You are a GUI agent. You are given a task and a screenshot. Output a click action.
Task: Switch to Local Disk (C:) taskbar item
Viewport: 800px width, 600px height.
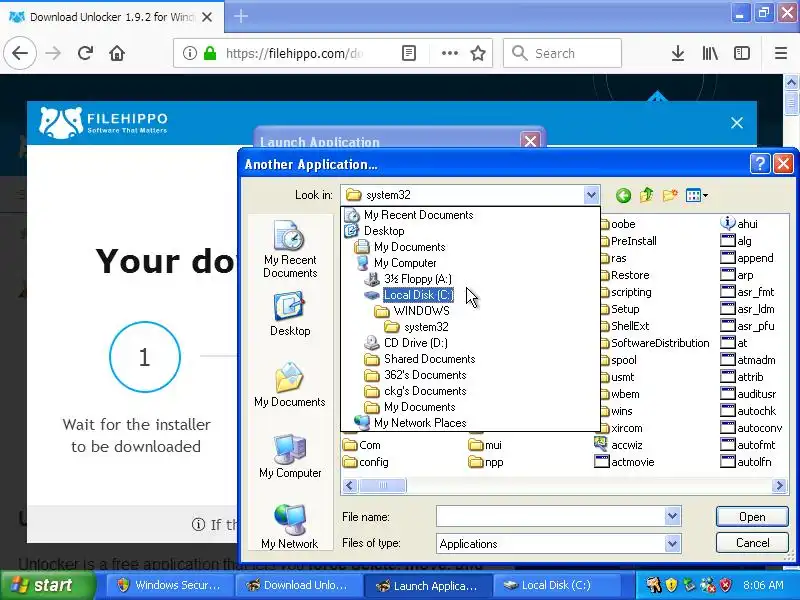click(x=555, y=585)
